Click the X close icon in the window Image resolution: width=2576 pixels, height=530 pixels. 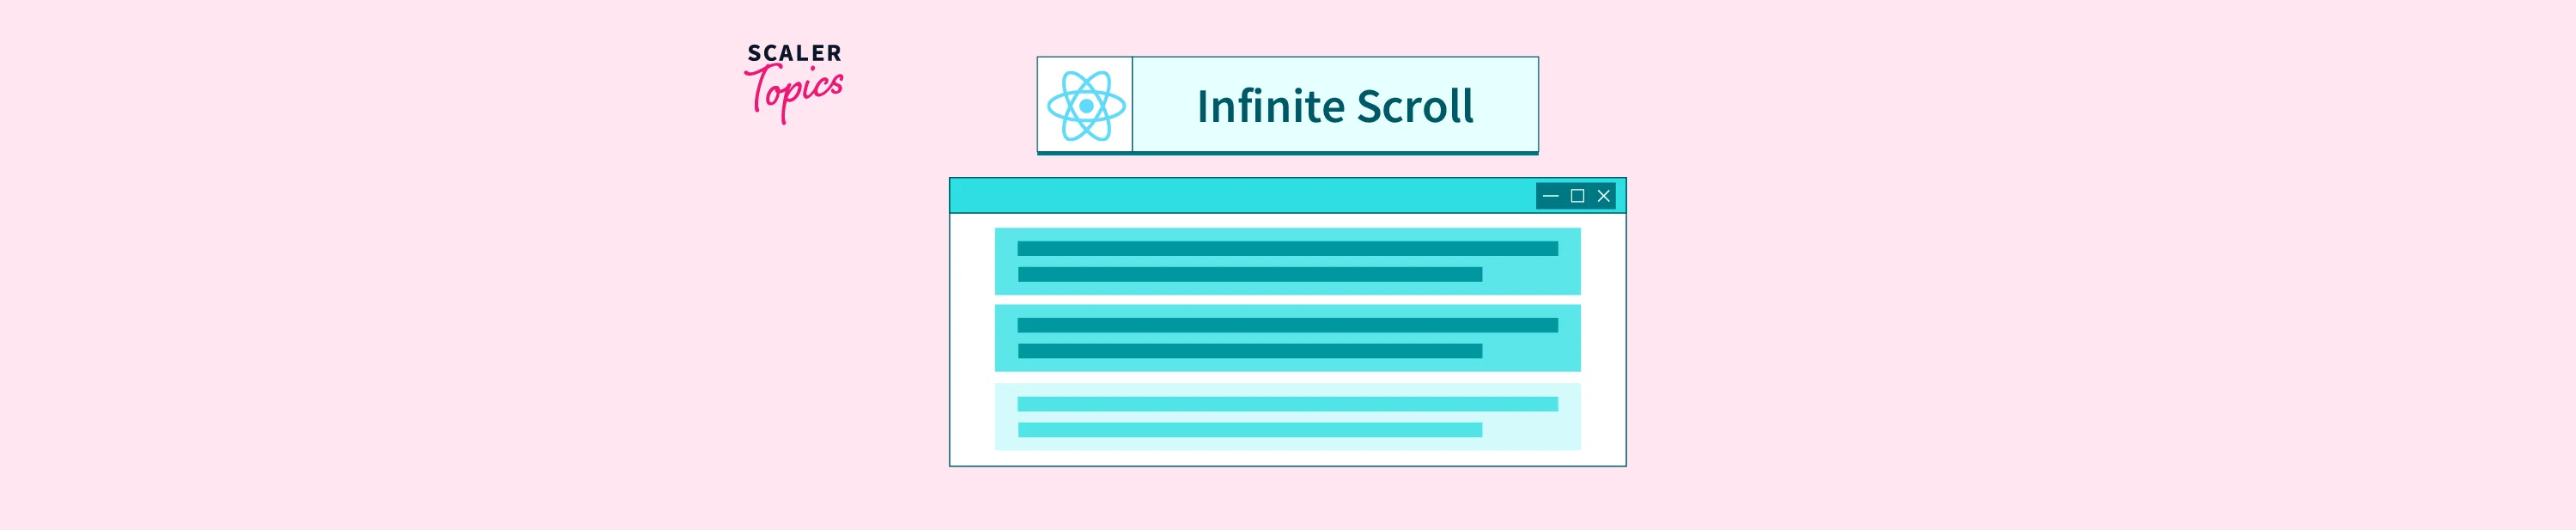[x=1603, y=196]
